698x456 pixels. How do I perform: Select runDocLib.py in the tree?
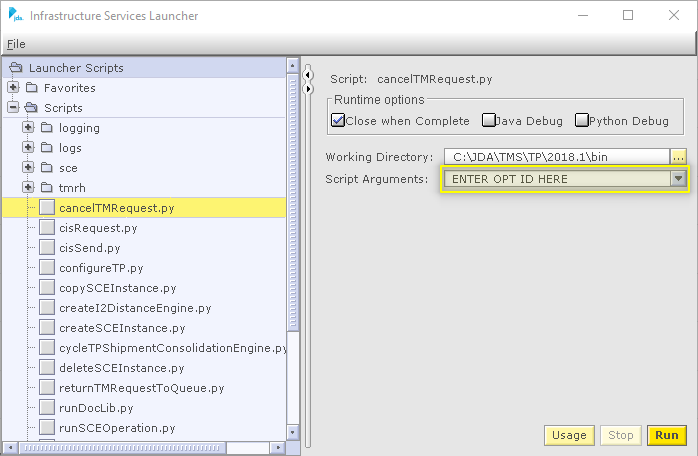coord(96,408)
